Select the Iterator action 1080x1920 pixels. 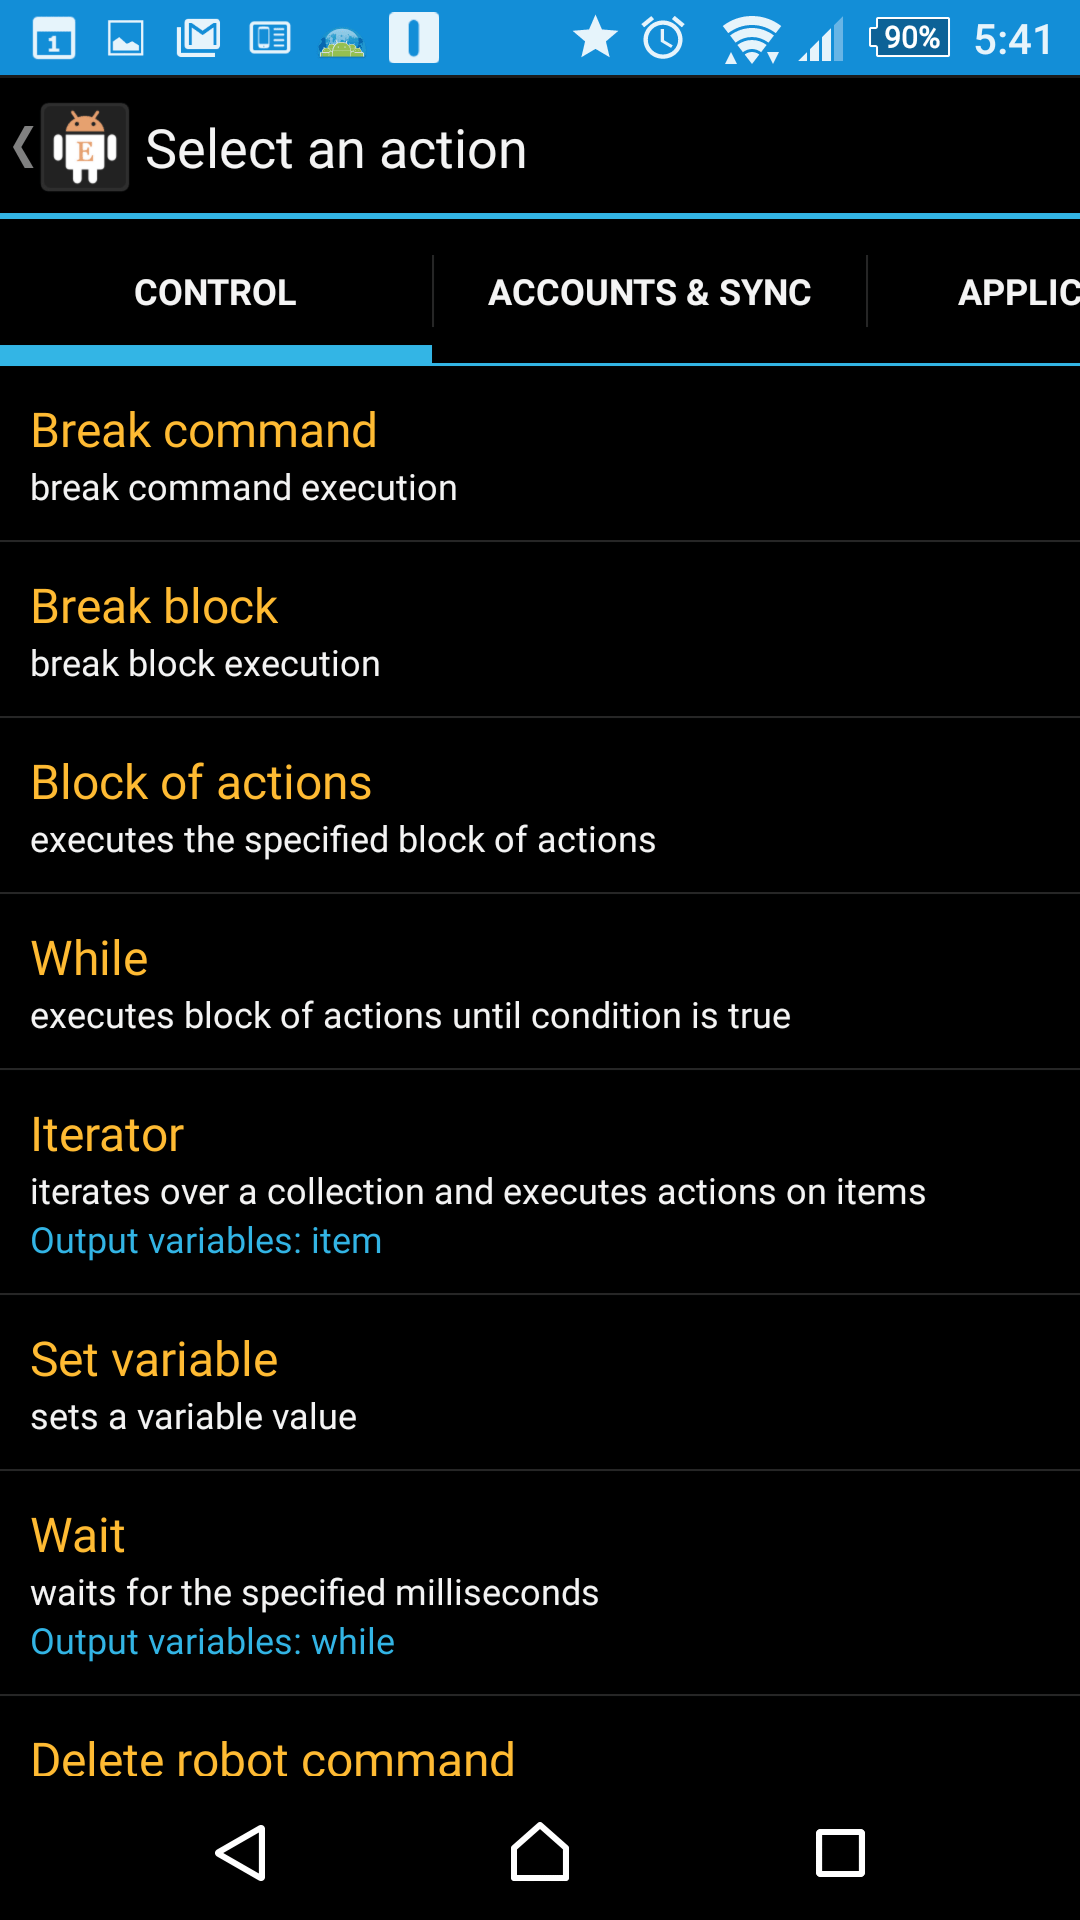540,1183
